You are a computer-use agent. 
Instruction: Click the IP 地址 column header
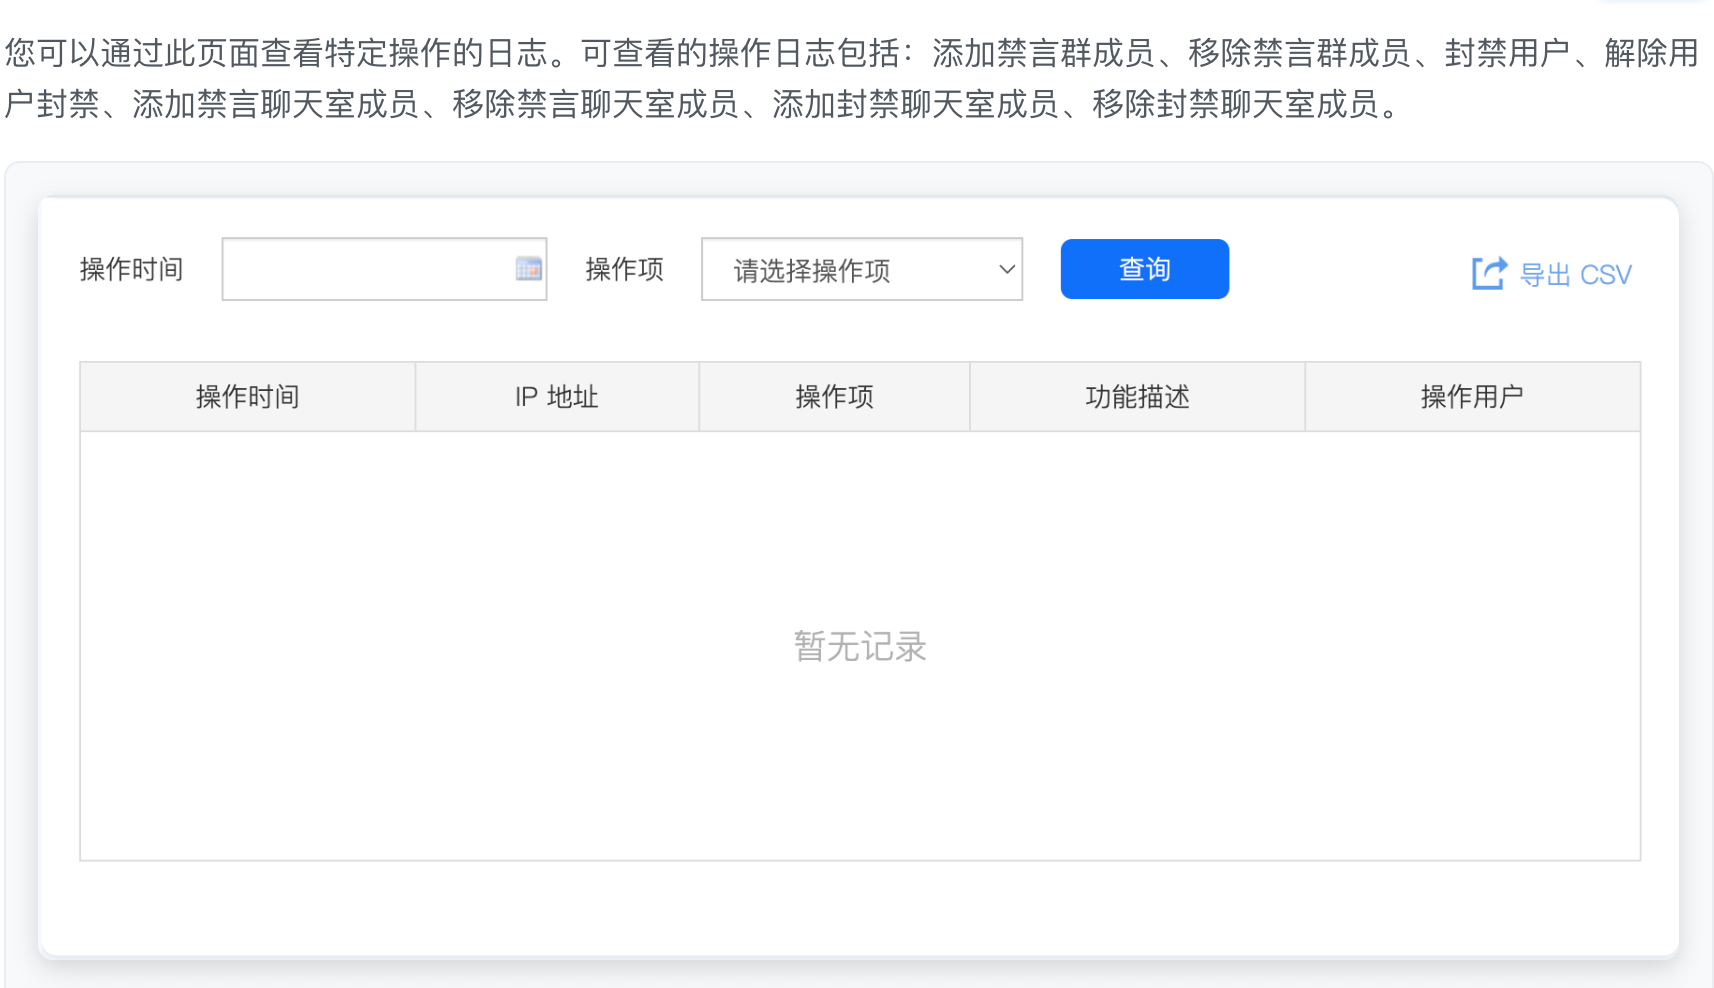pos(556,397)
